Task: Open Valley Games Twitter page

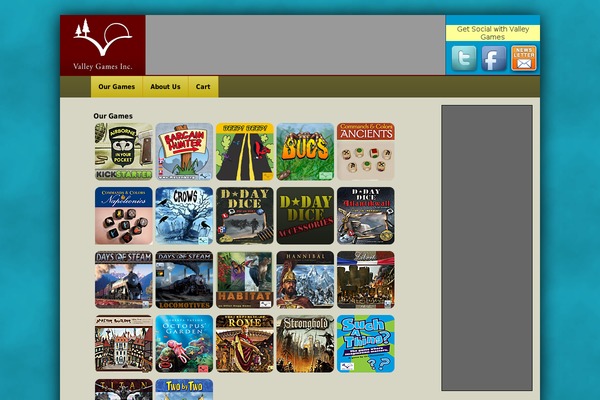Action: [x=464, y=59]
